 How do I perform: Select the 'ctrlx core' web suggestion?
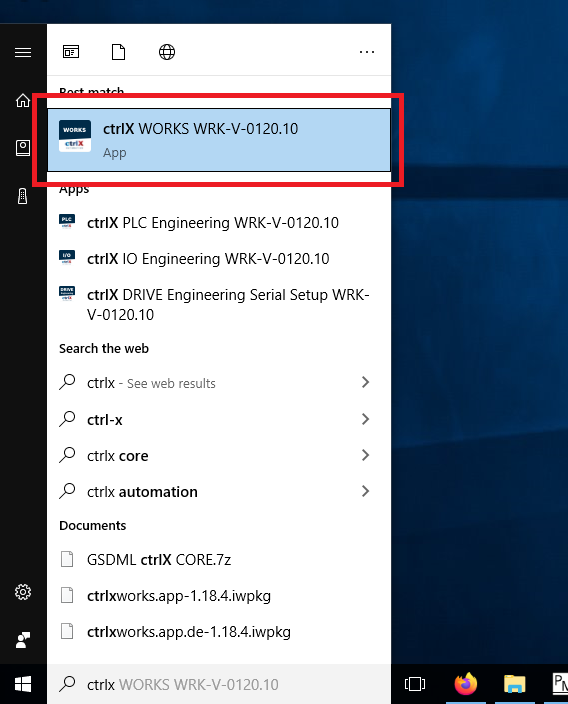219,455
